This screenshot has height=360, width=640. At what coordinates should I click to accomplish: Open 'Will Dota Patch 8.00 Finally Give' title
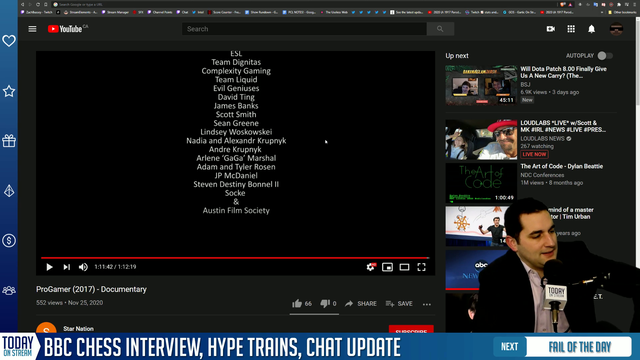(x=563, y=72)
